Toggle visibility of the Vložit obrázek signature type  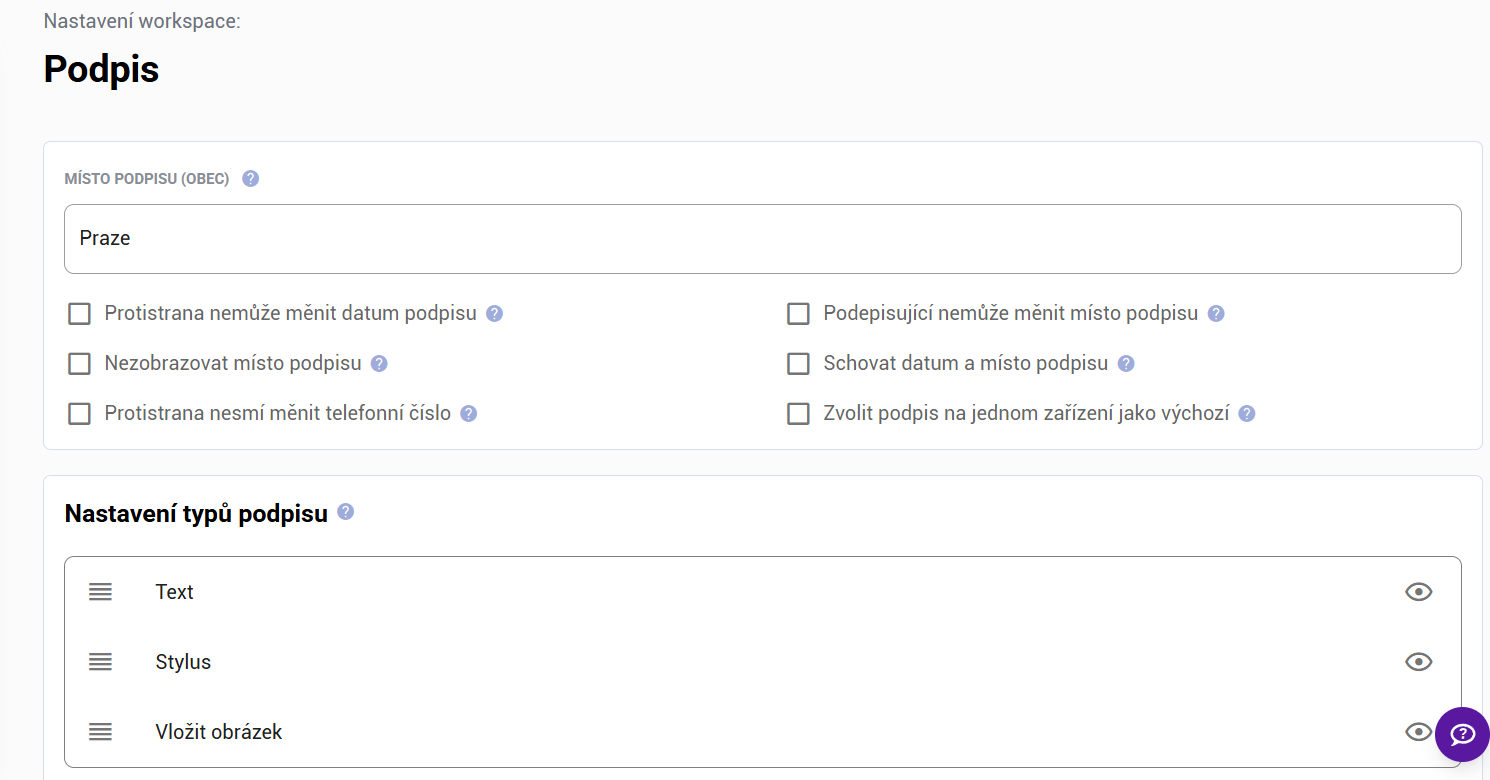[1418, 732]
